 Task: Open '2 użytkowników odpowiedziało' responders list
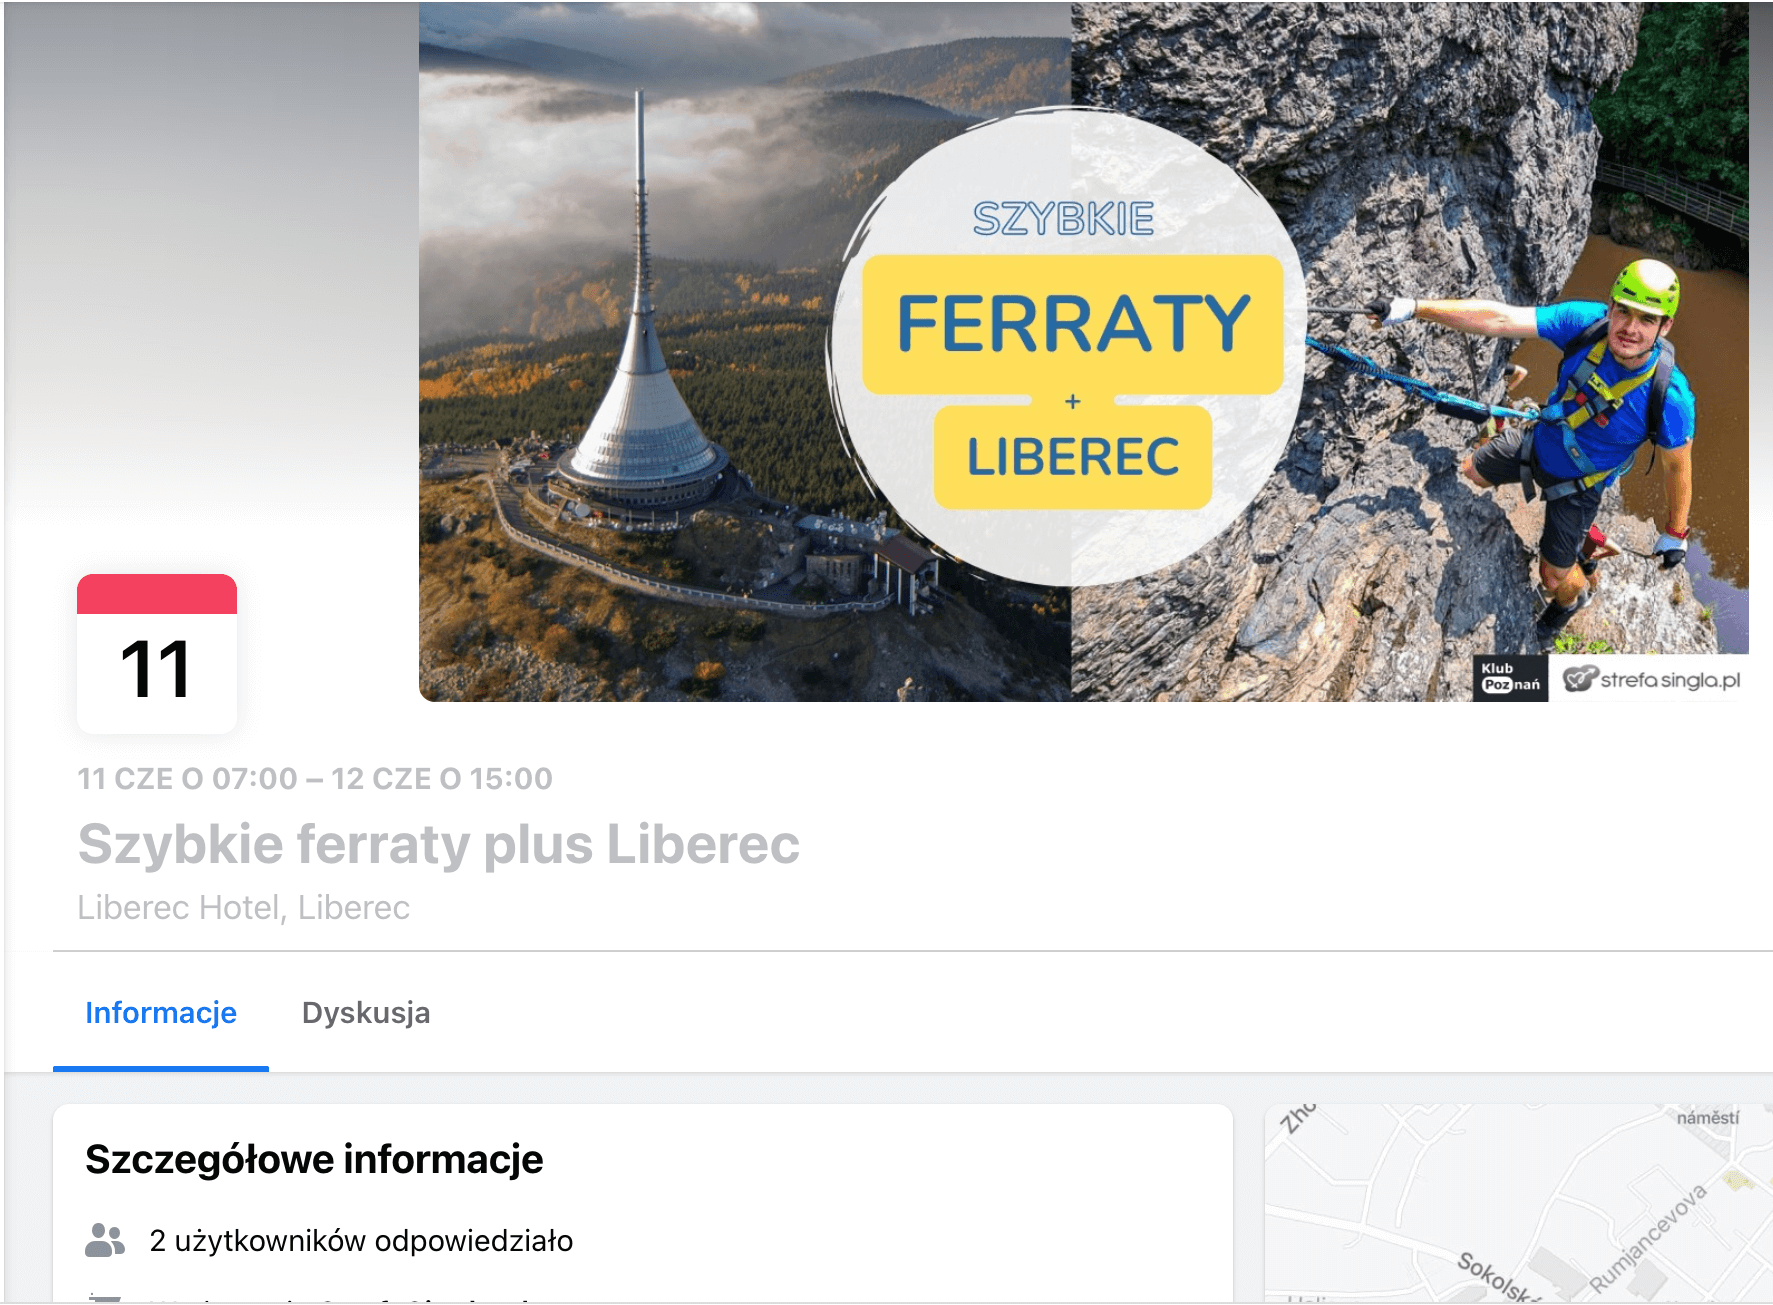tap(361, 1241)
